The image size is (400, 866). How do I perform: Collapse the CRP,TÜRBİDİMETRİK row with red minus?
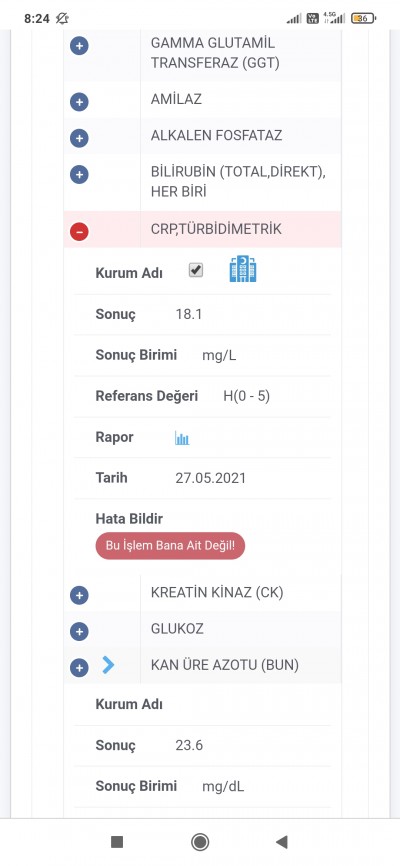[x=79, y=232]
